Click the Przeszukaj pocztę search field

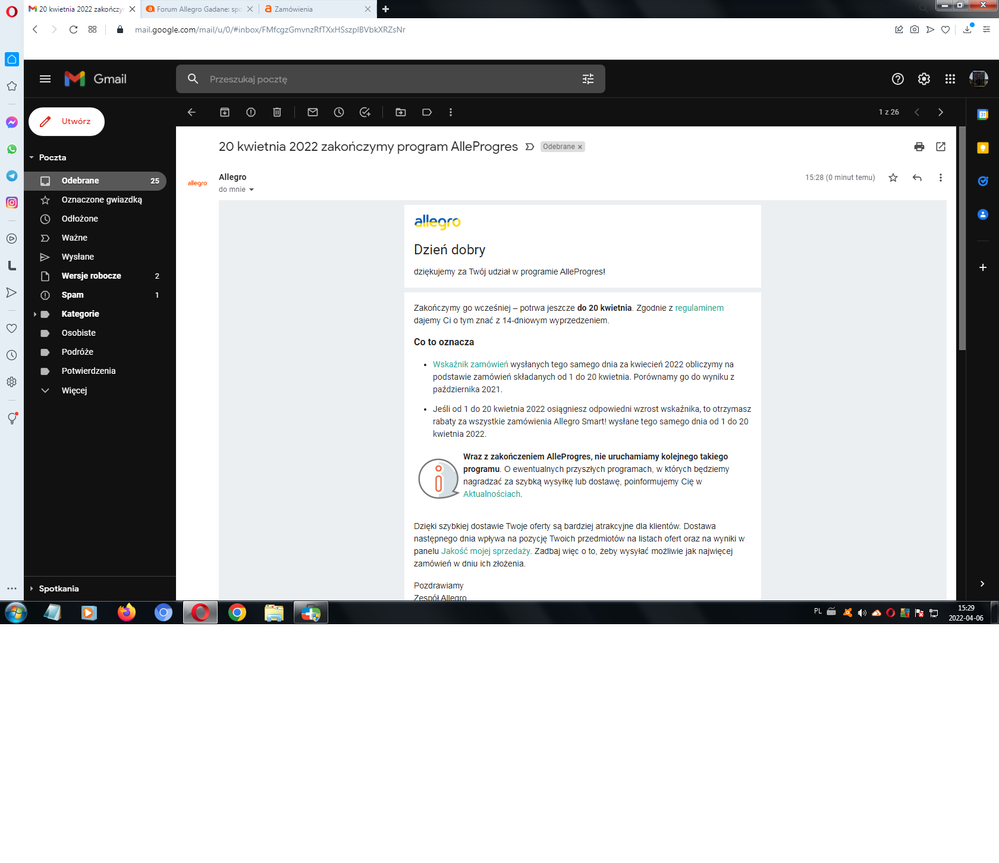[x=390, y=79]
